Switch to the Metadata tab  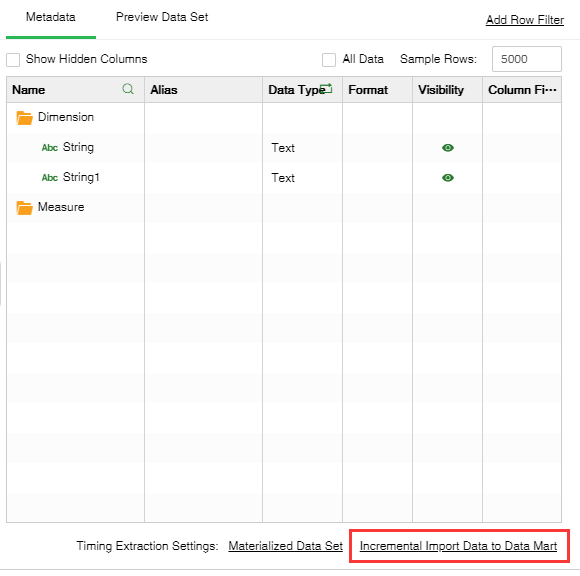(51, 17)
